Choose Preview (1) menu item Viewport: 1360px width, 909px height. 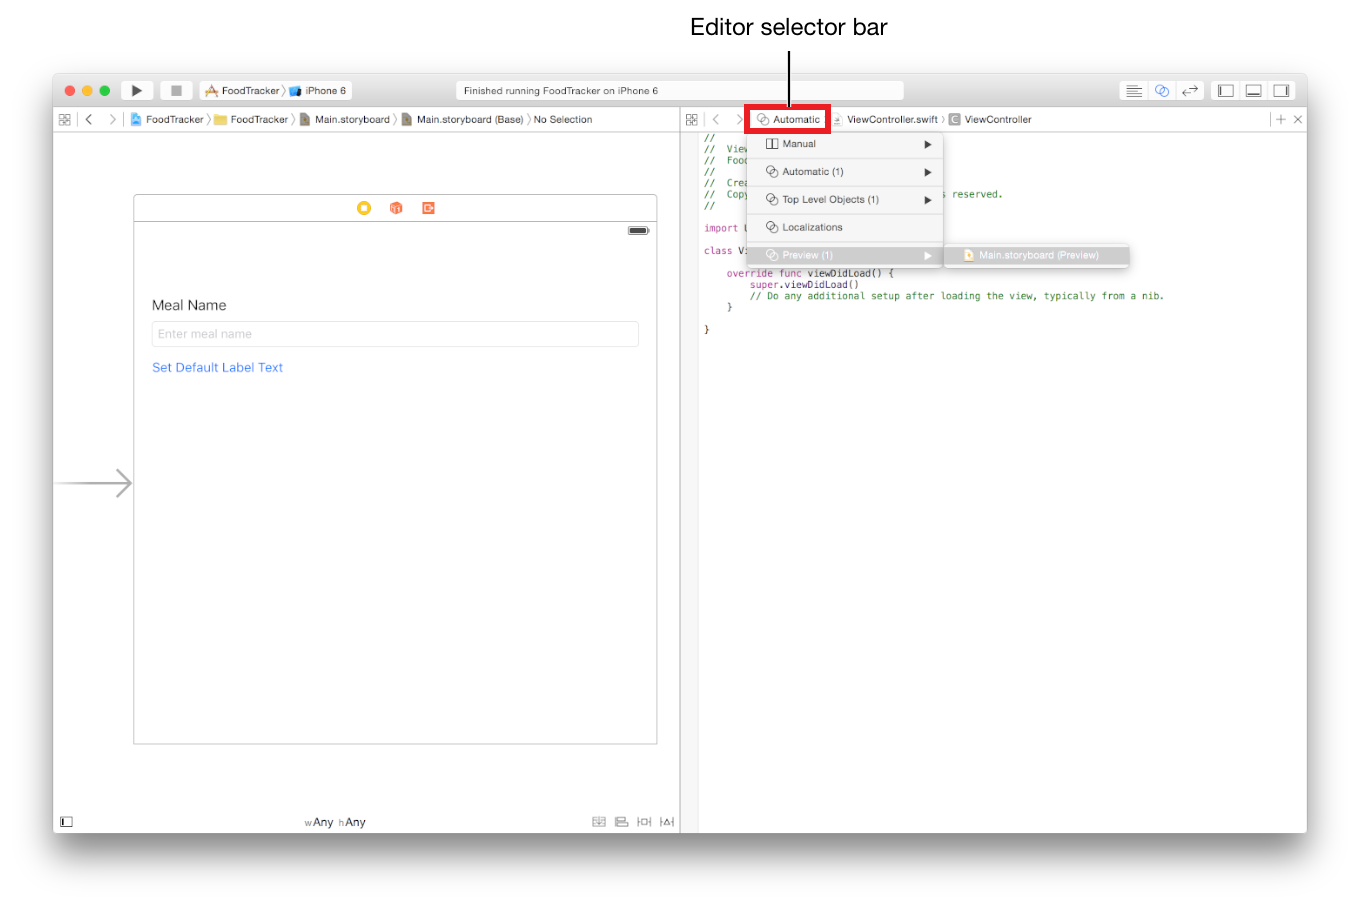click(x=844, y=255)
